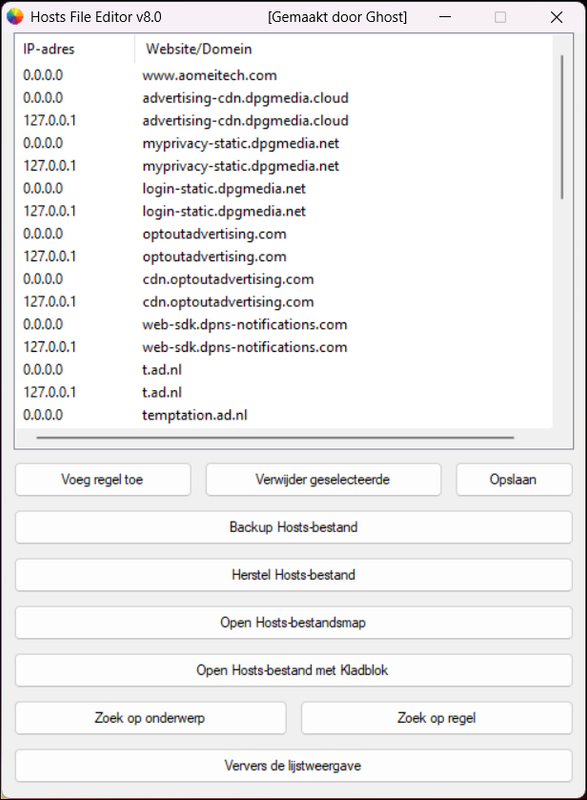Select 127.0.0.1 row's web-sdk.dpns-notifications.com domain

click(x=245, y=347)
